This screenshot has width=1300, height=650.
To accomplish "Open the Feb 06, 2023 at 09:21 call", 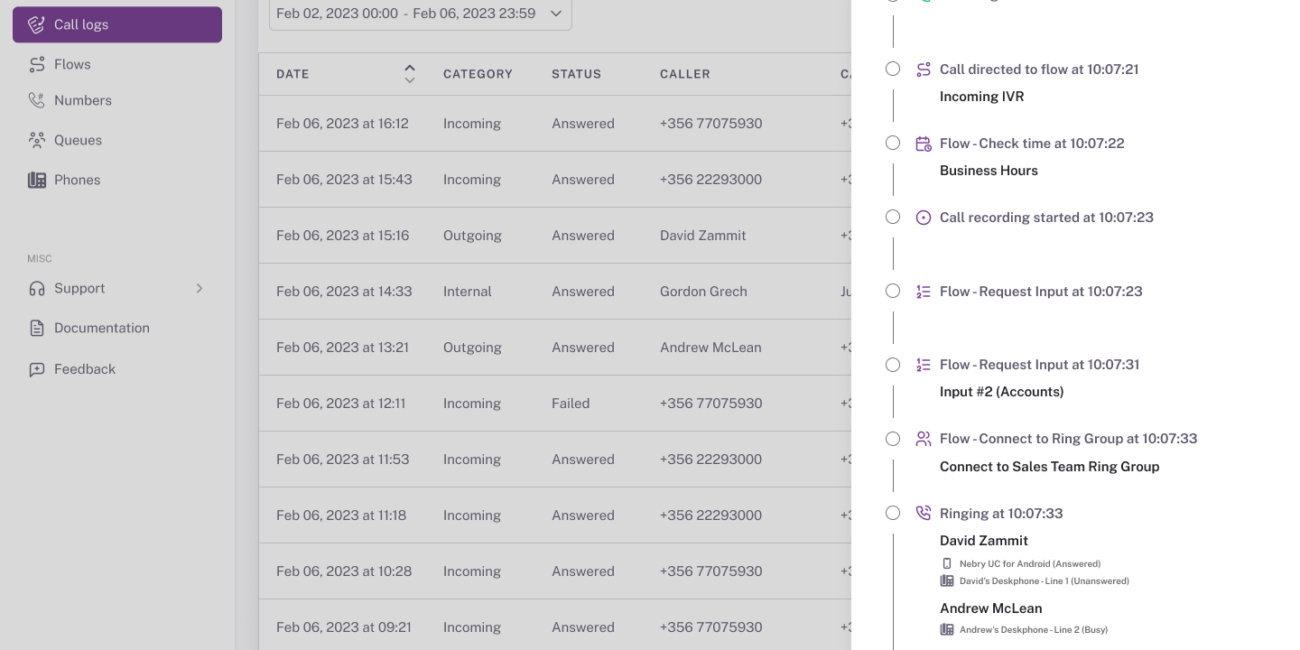I will click(x=555, y=627).
